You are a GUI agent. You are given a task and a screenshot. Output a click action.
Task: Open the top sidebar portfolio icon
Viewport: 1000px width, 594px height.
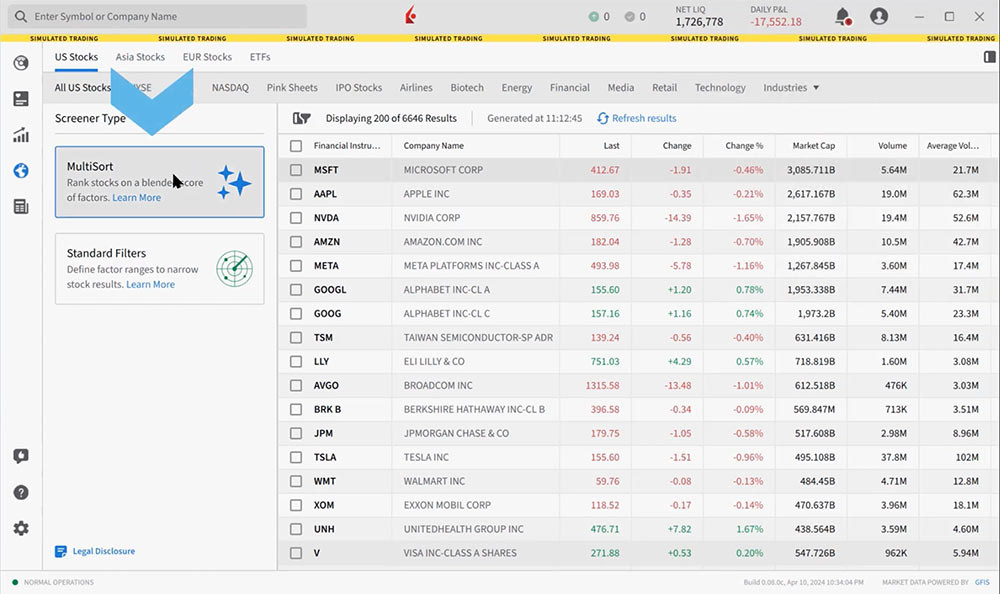click(21, 63)
